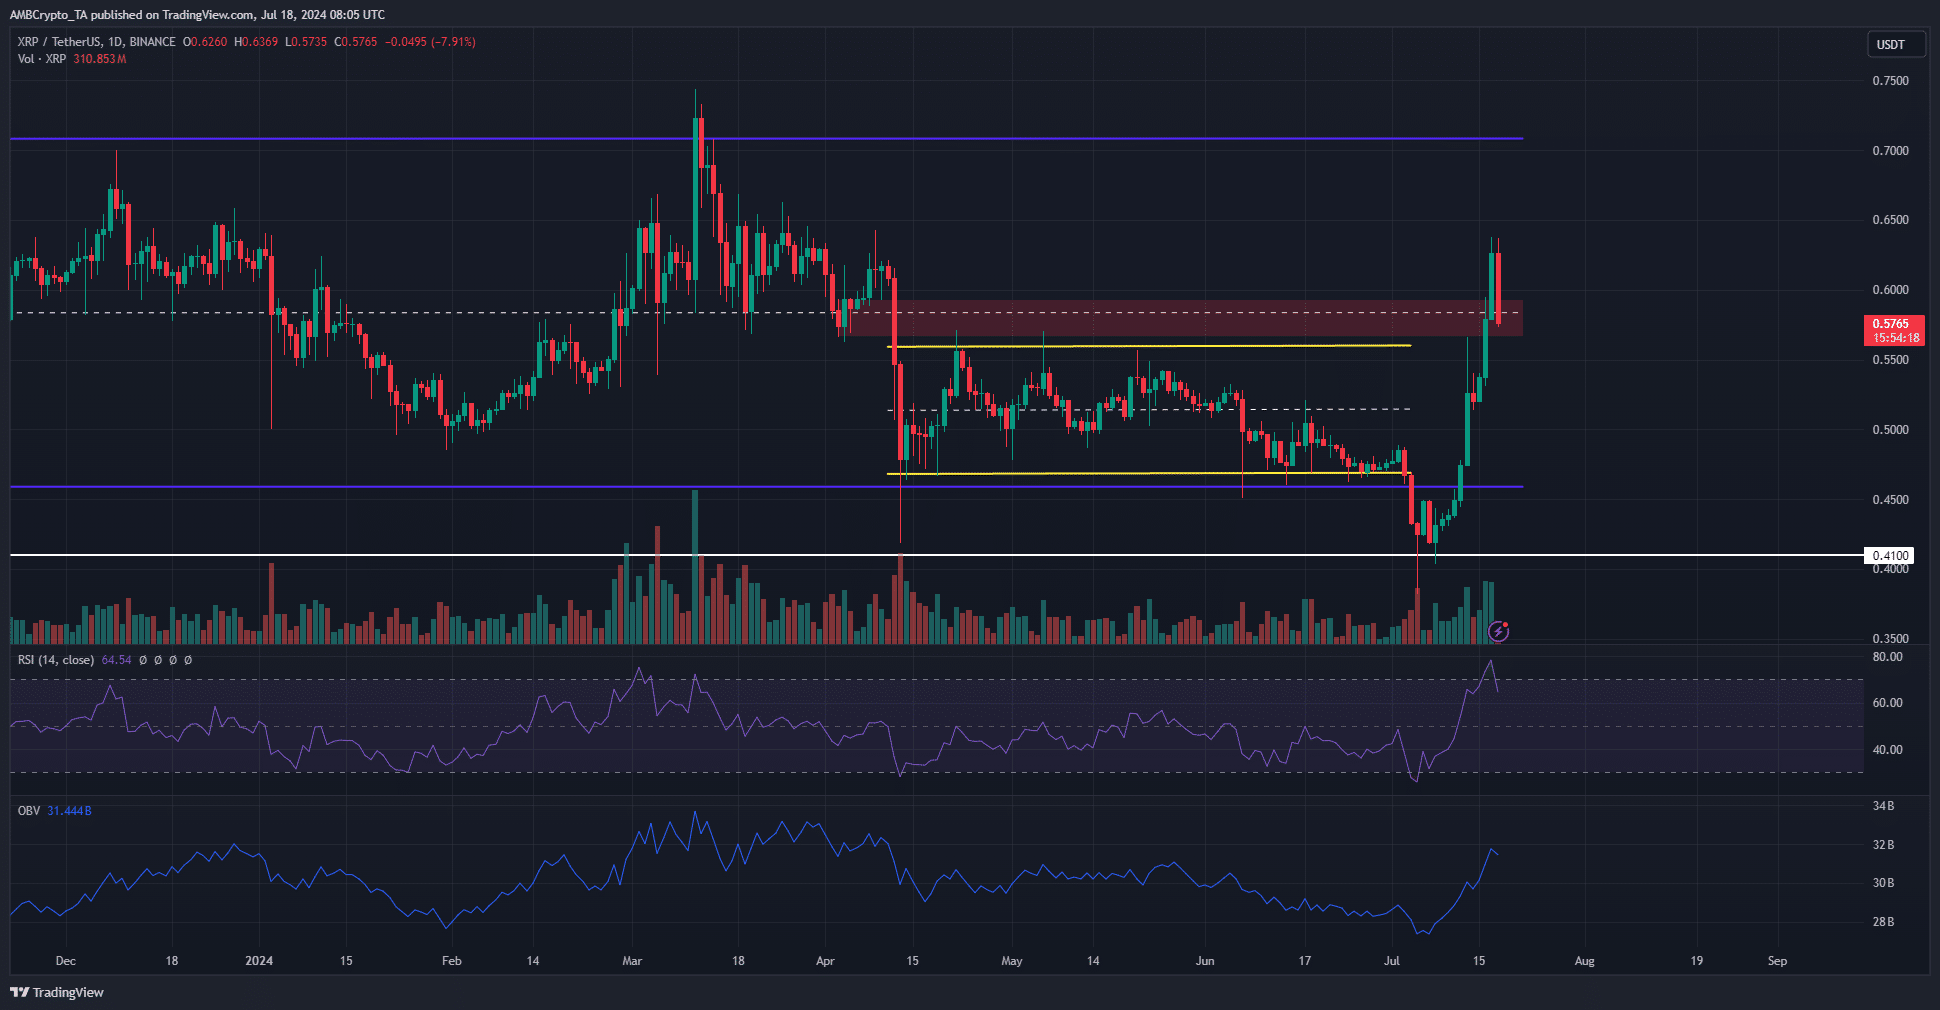The image size is (1940, 1010).
Task: Click the 32B OBV axis label
Action: (x=1883, y=845)
